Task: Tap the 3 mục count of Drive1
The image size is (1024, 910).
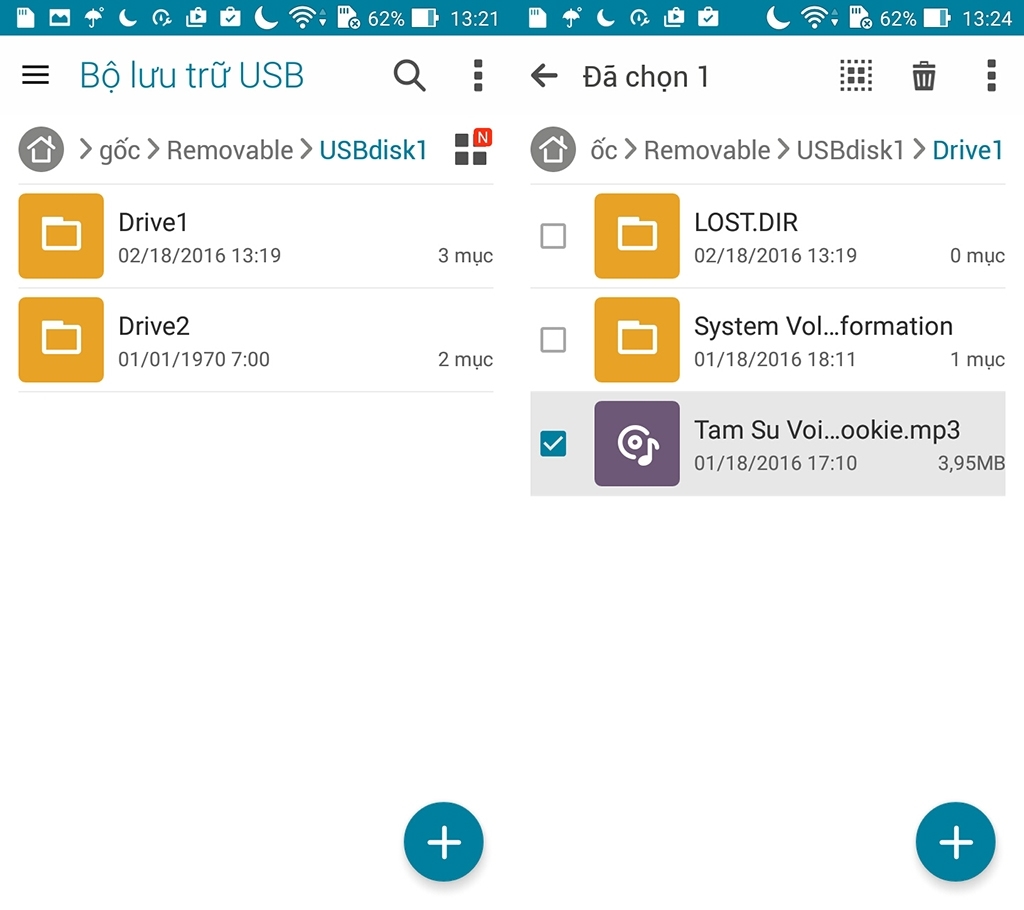Action: pos(465,255)
